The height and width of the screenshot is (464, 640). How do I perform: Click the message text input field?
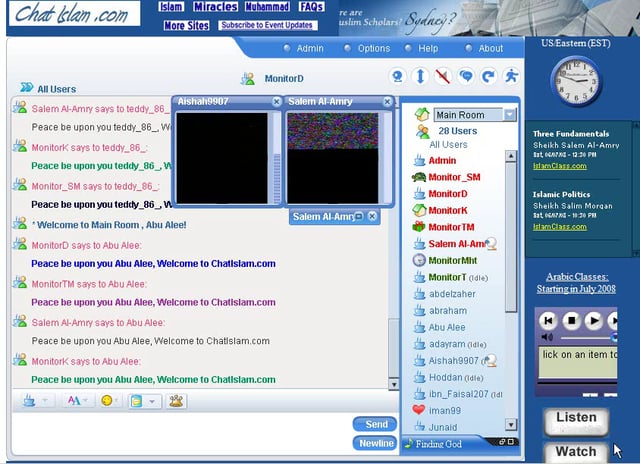click(x=182, y=433)
